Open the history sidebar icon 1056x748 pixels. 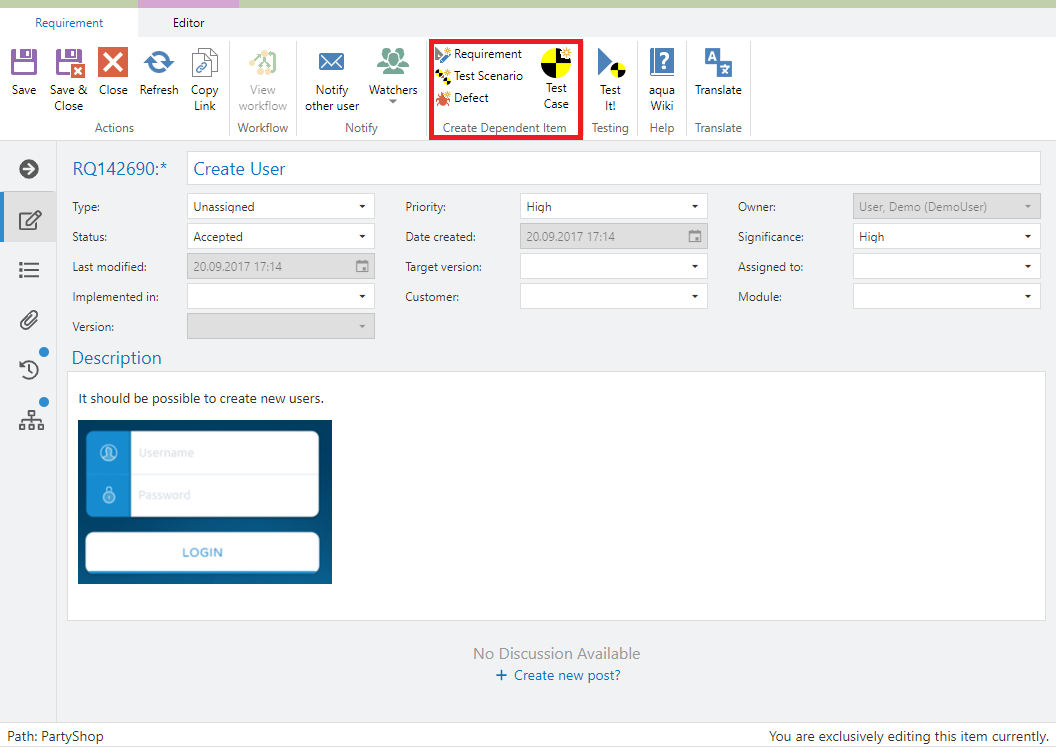pyautogui.click(x=29, y=370)
